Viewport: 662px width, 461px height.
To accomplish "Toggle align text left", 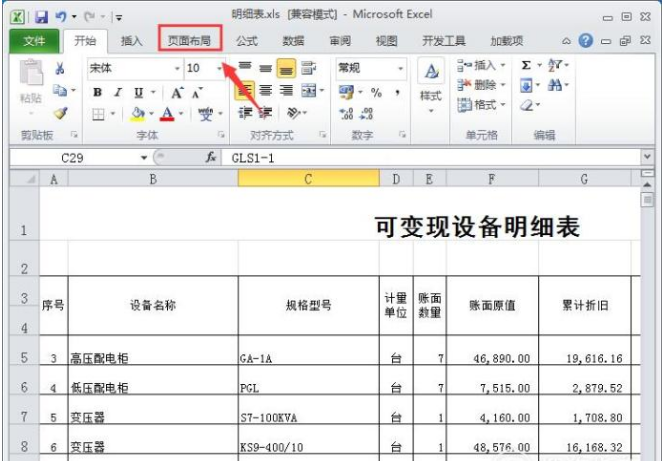I will coord(245,90).
